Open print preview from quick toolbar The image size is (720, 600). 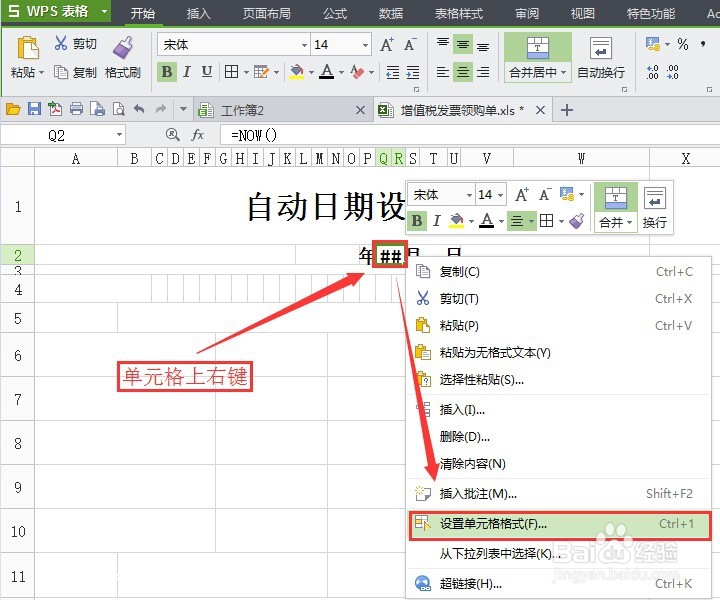point(118,109)
